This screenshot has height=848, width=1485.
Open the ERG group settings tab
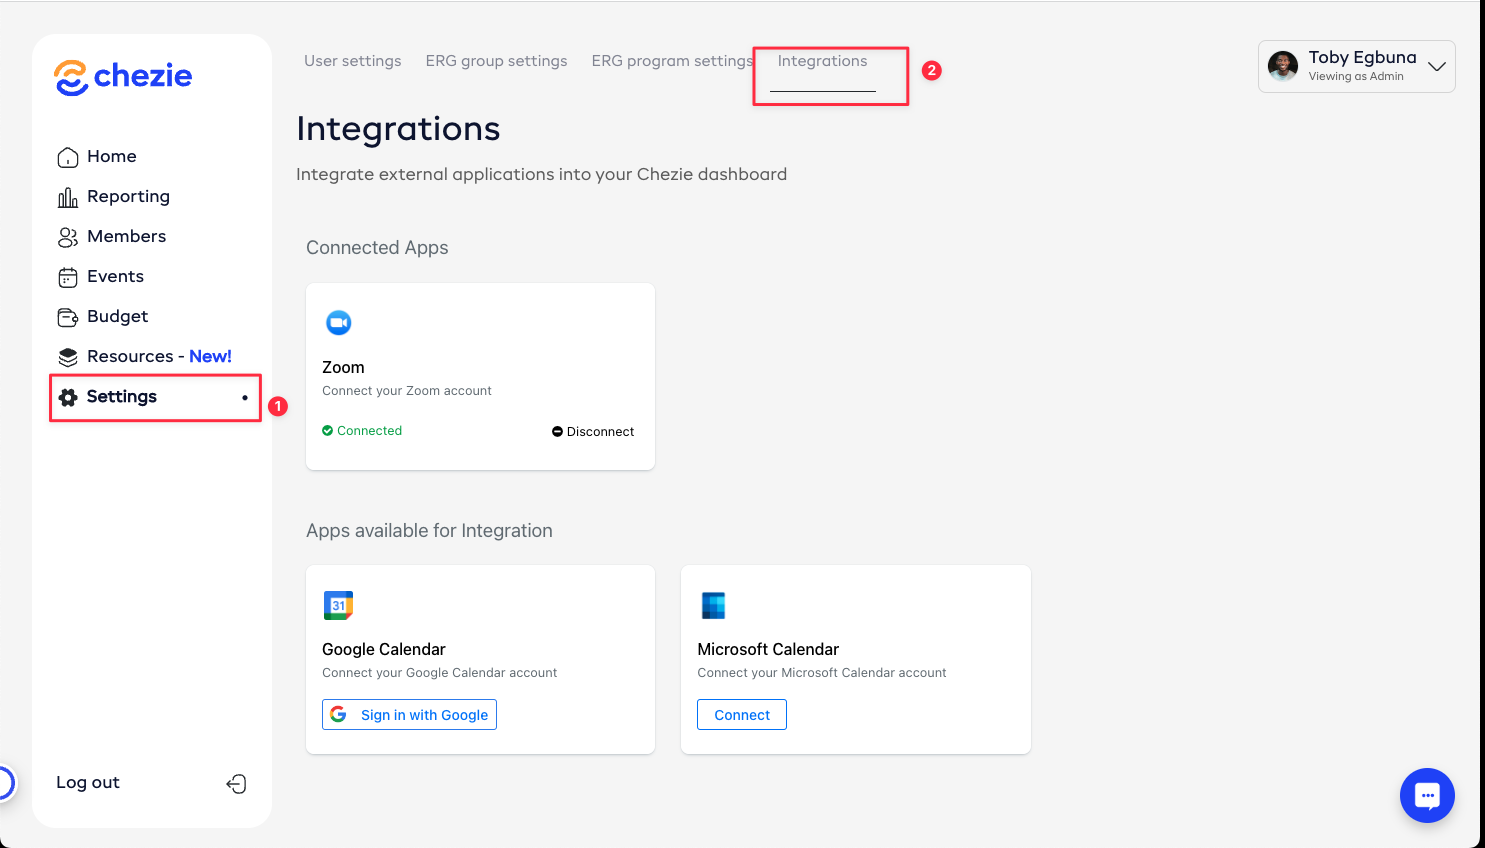click(x=496, y=61)
